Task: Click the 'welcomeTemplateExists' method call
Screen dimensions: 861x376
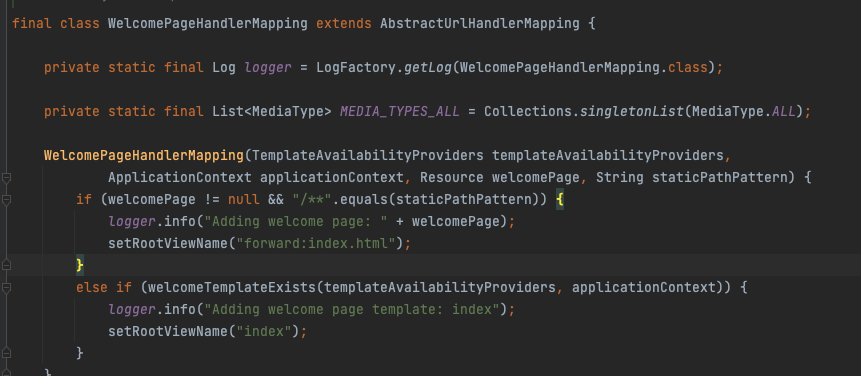Action: coord(232,287)
